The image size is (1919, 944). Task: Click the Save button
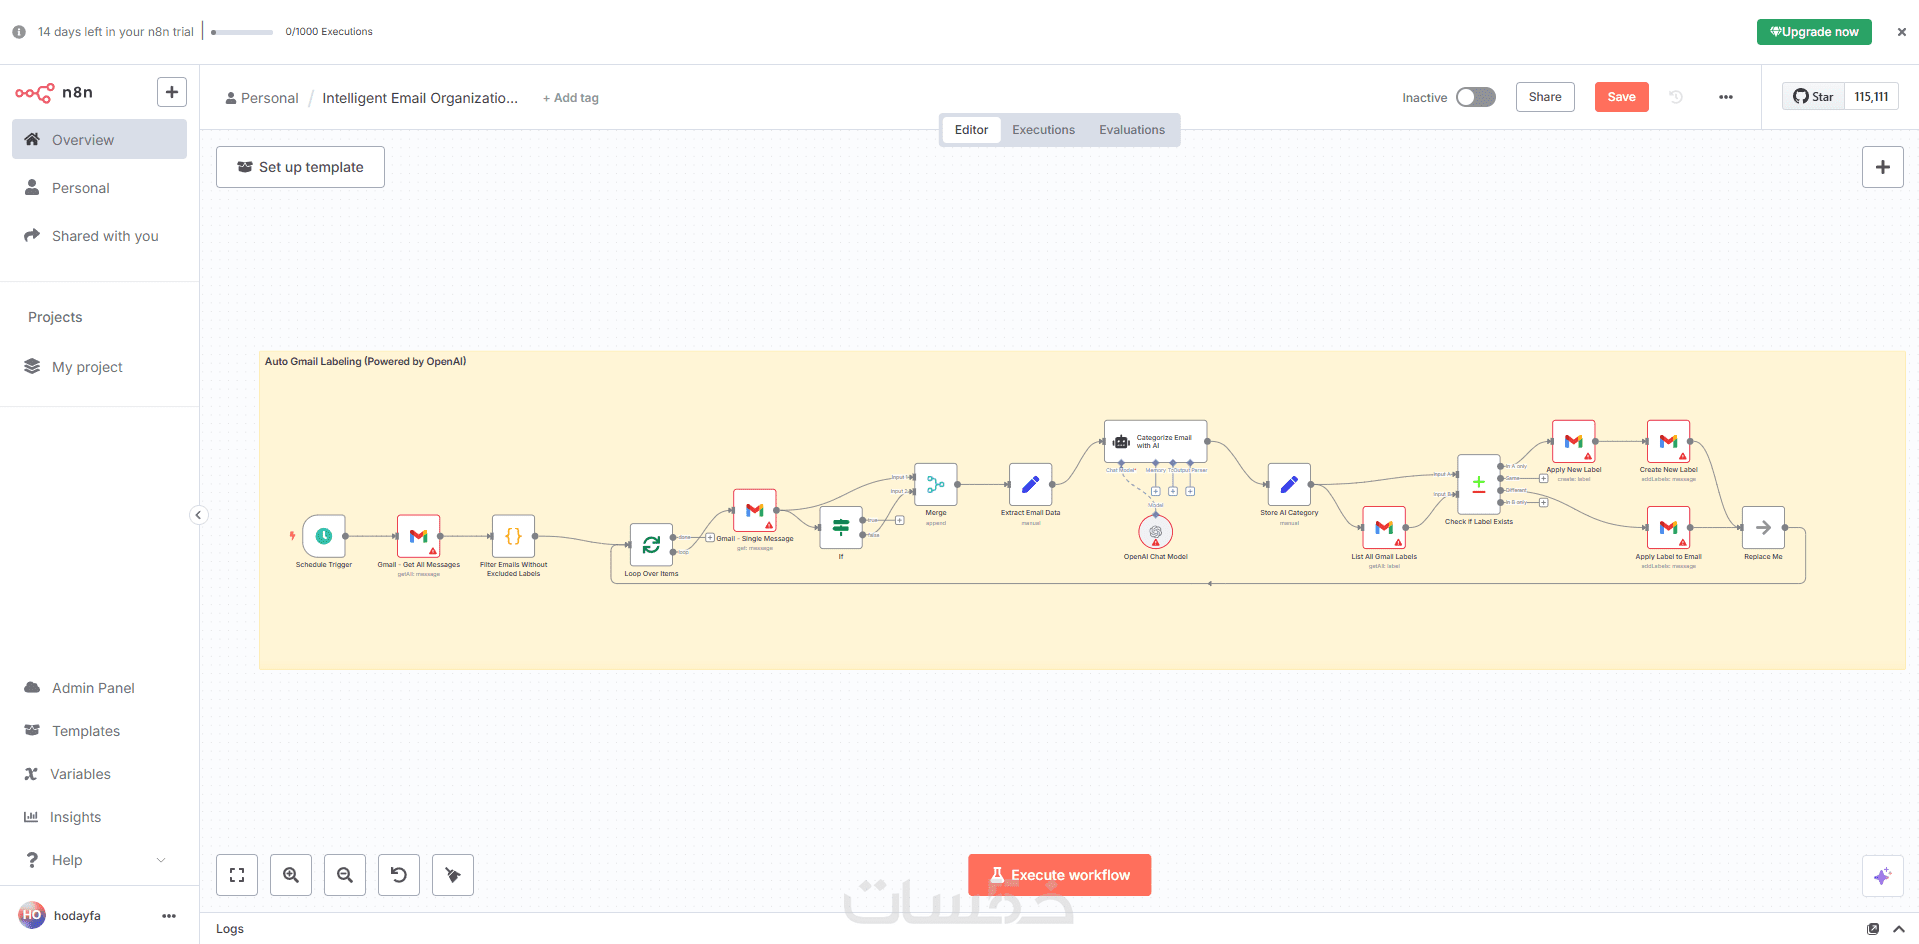click(1621, 97)
